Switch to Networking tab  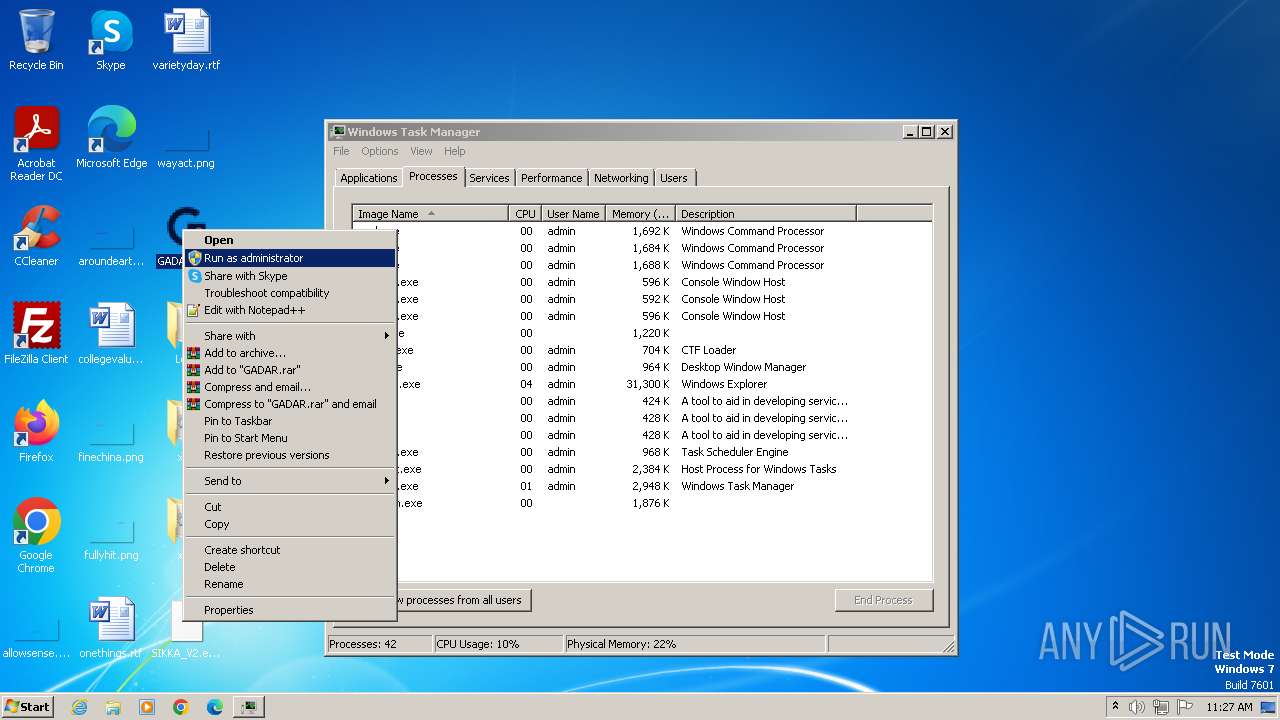click(621, 178)
